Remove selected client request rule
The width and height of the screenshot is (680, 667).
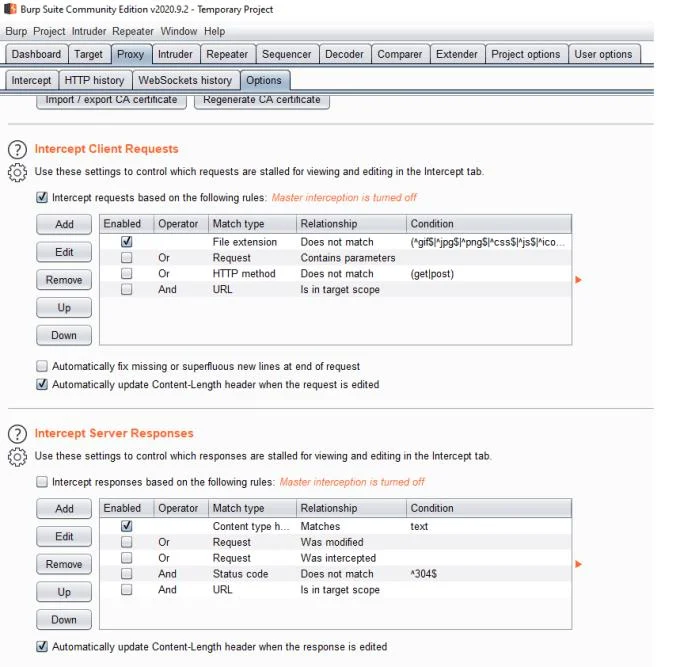[x=64, y=280]
